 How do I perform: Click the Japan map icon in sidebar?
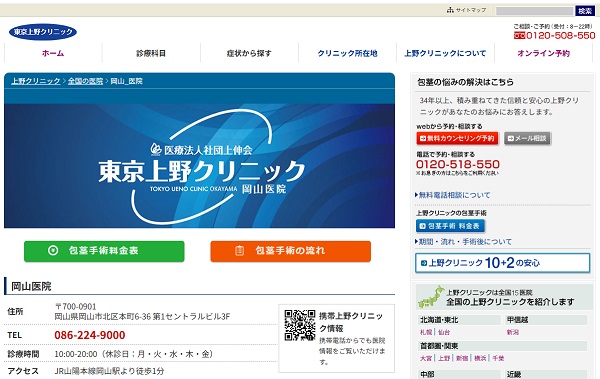tap(431, 297)
